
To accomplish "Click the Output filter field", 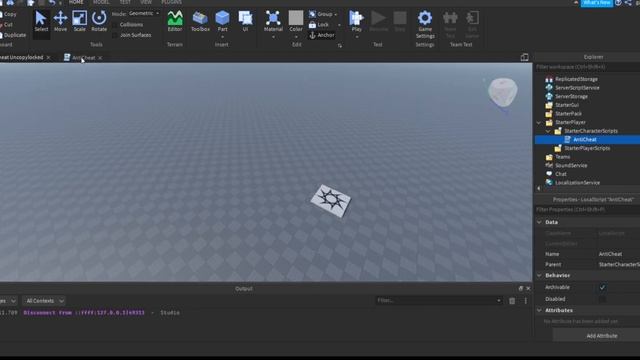I will pos(439,301).
